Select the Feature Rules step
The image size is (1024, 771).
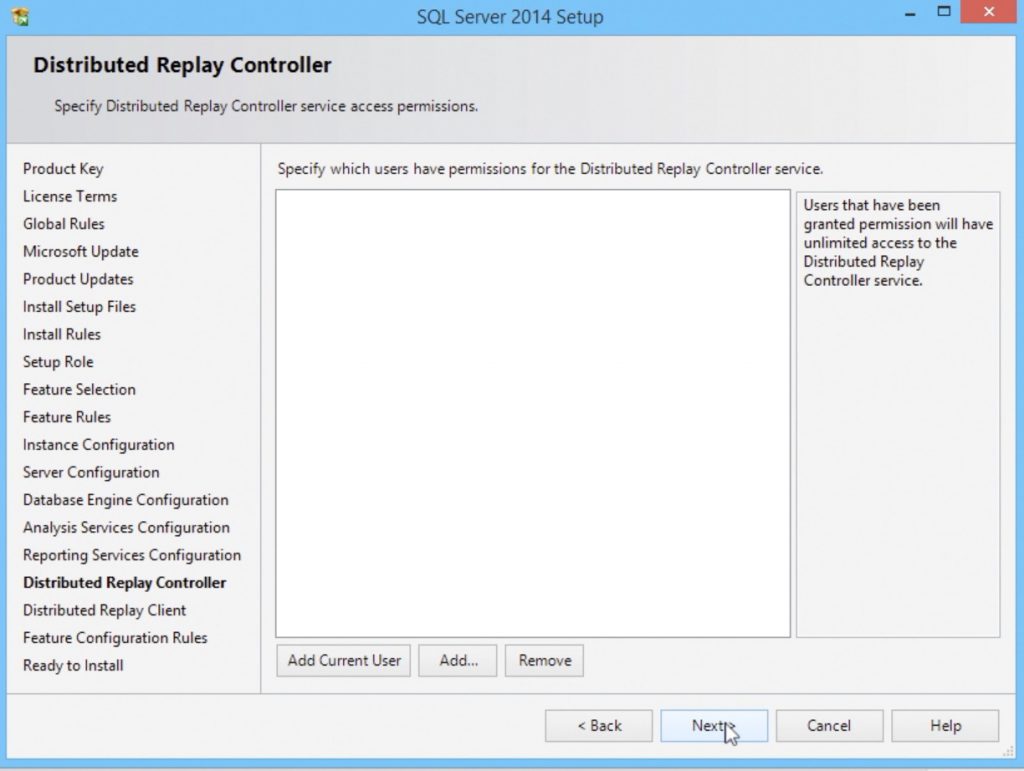67,417
